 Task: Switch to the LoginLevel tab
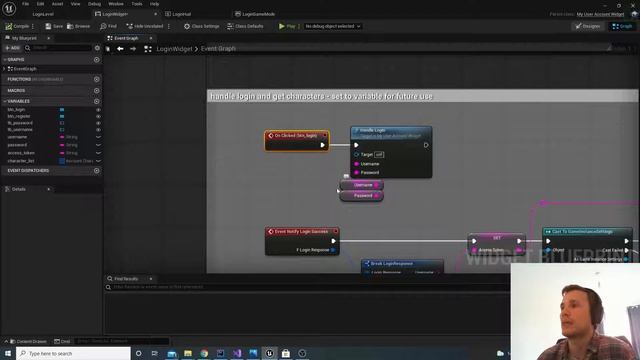43,14
